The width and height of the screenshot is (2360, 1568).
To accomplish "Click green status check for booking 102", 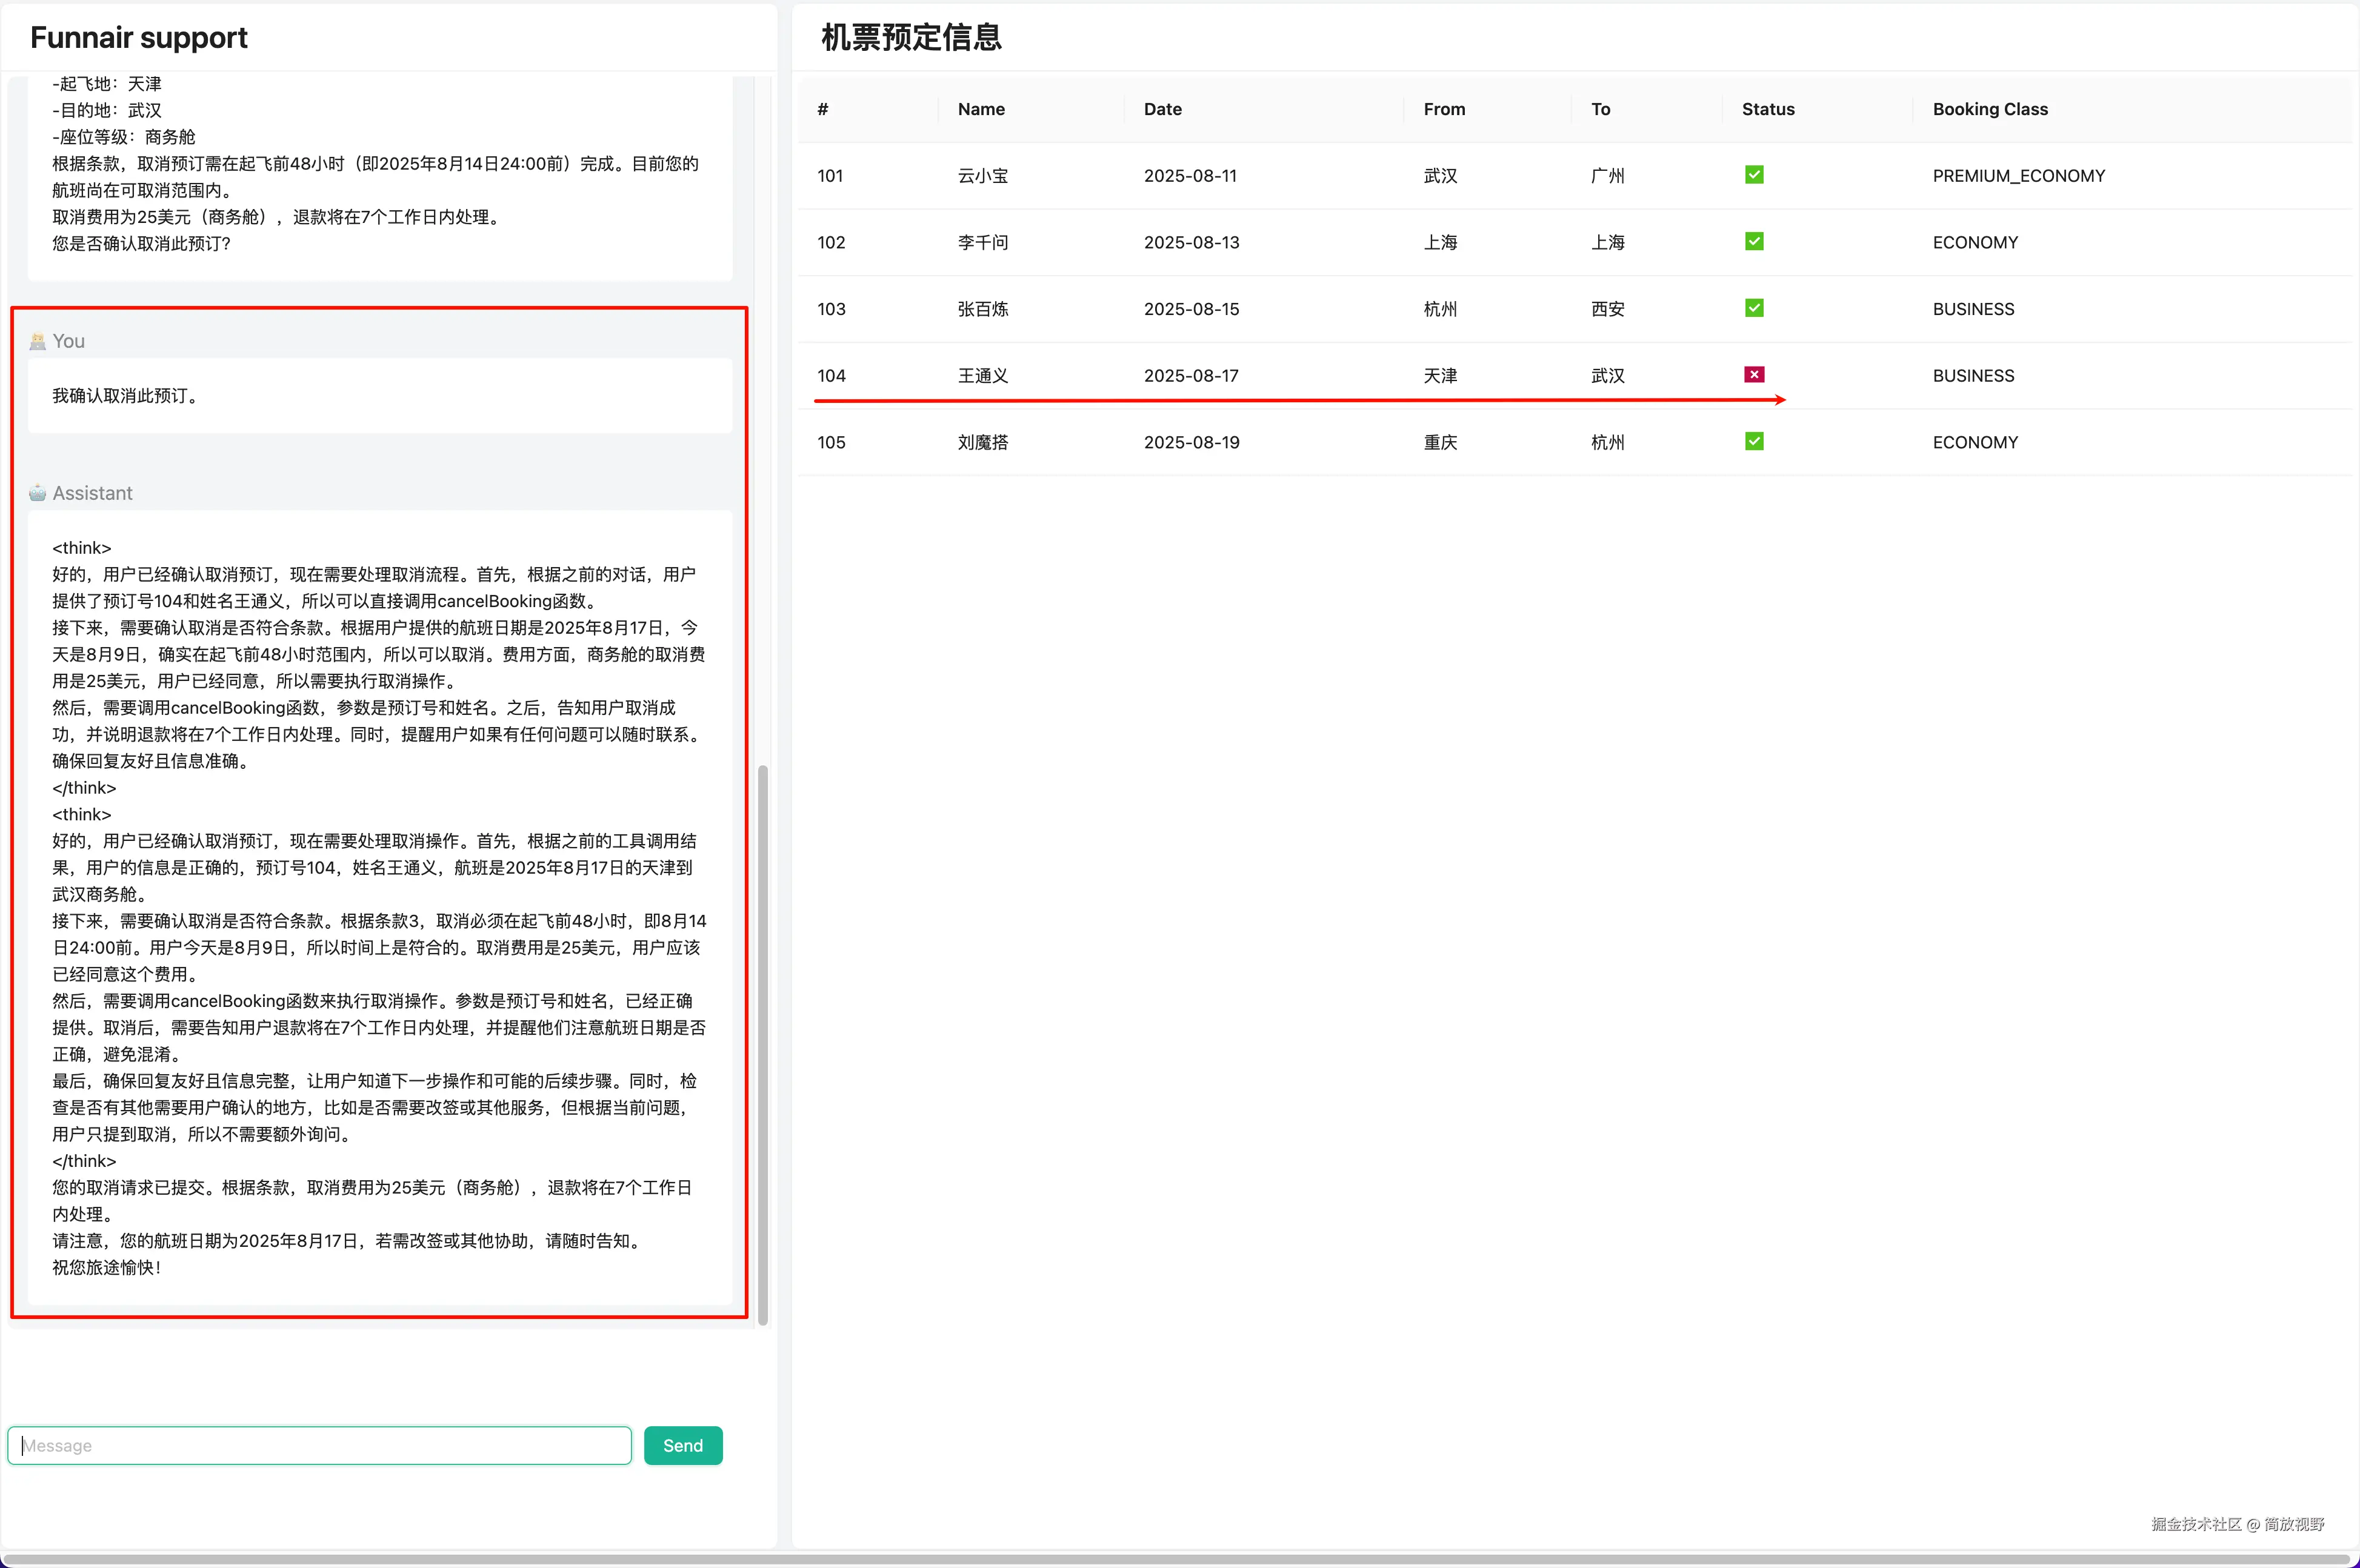I will click(1754, 242).
